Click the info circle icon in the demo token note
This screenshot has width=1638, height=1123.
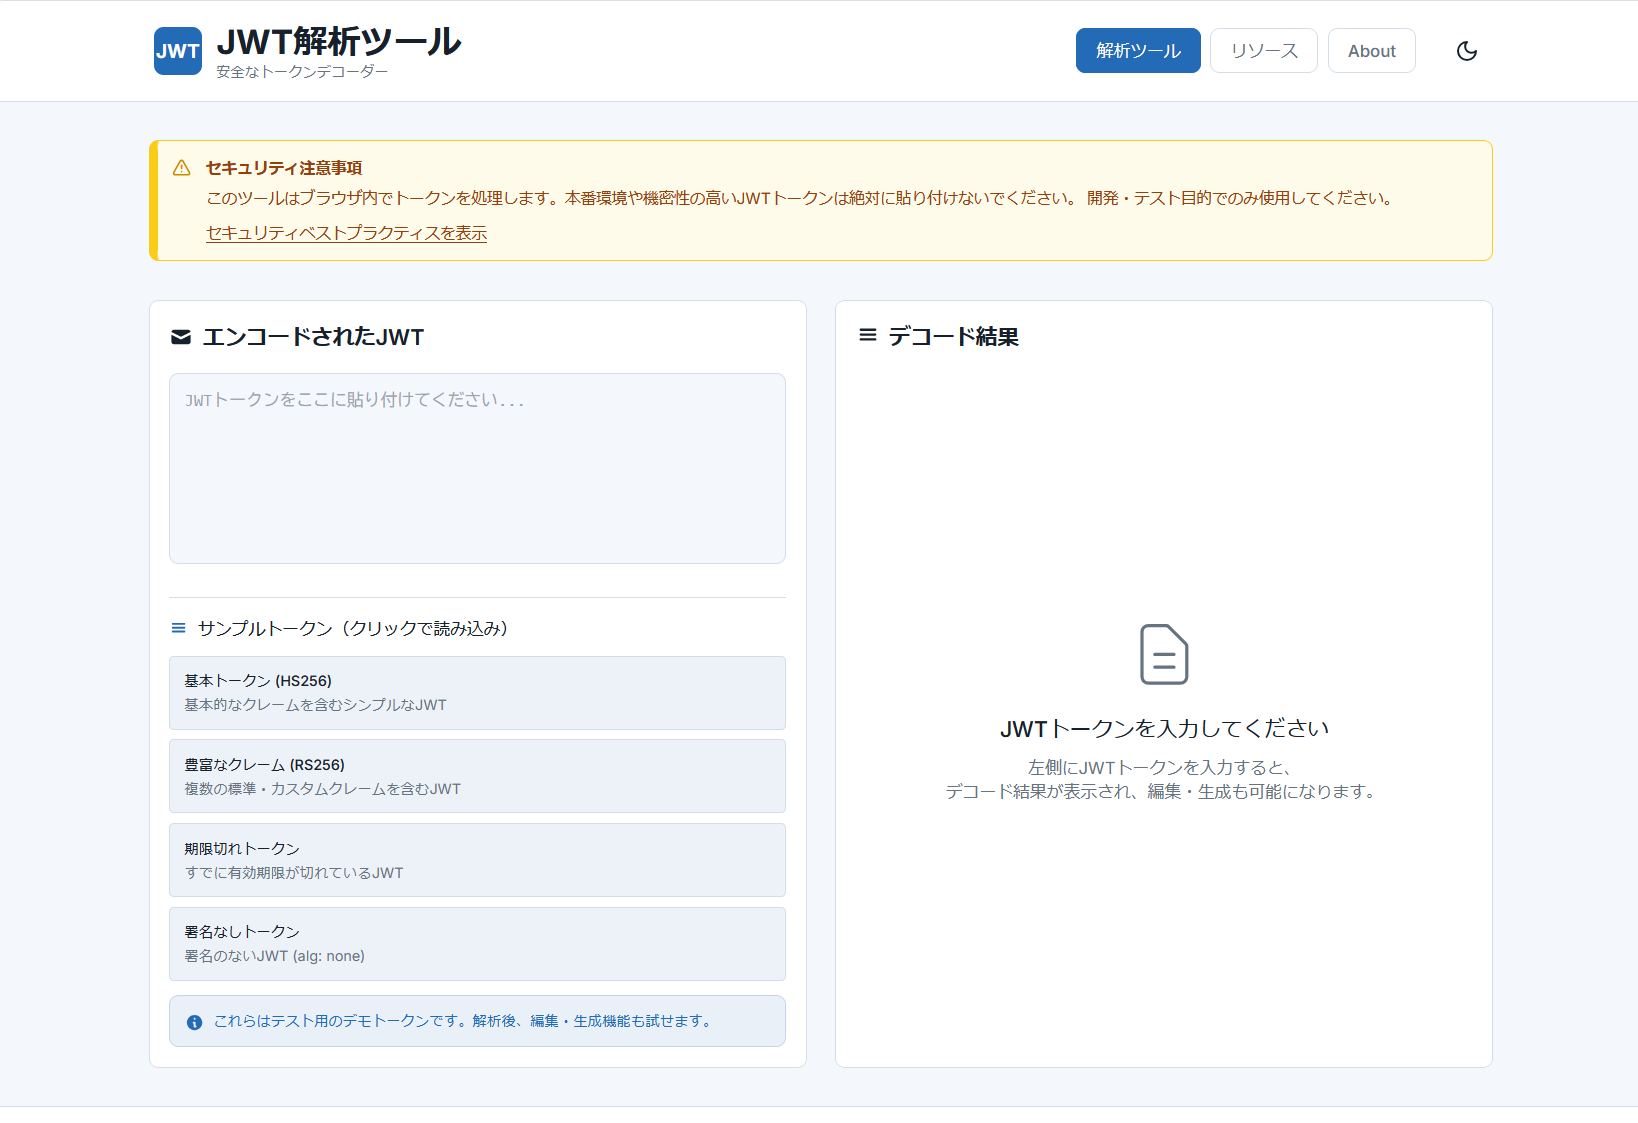(195, 1022)
